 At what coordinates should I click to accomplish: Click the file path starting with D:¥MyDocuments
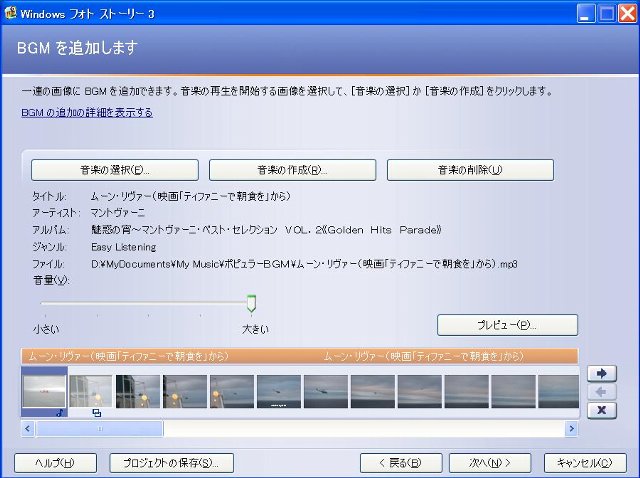pyautogui.click(x=304, y=264)
